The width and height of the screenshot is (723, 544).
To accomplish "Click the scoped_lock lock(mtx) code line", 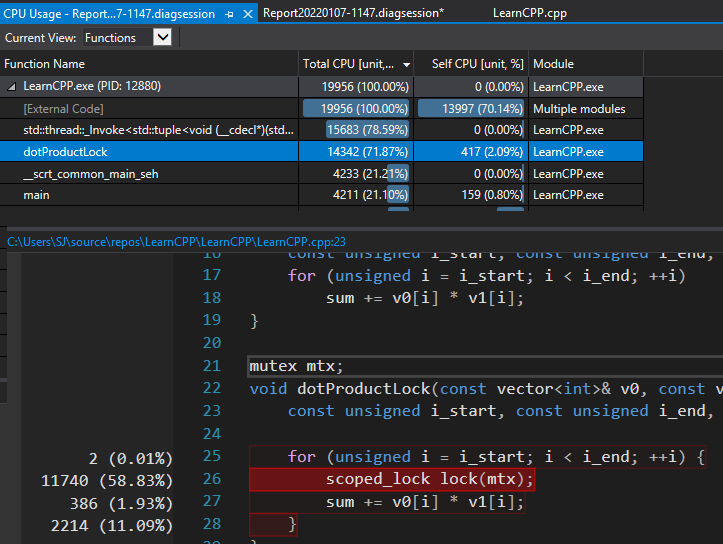I will pyautogui.click(x=429, y=479).
